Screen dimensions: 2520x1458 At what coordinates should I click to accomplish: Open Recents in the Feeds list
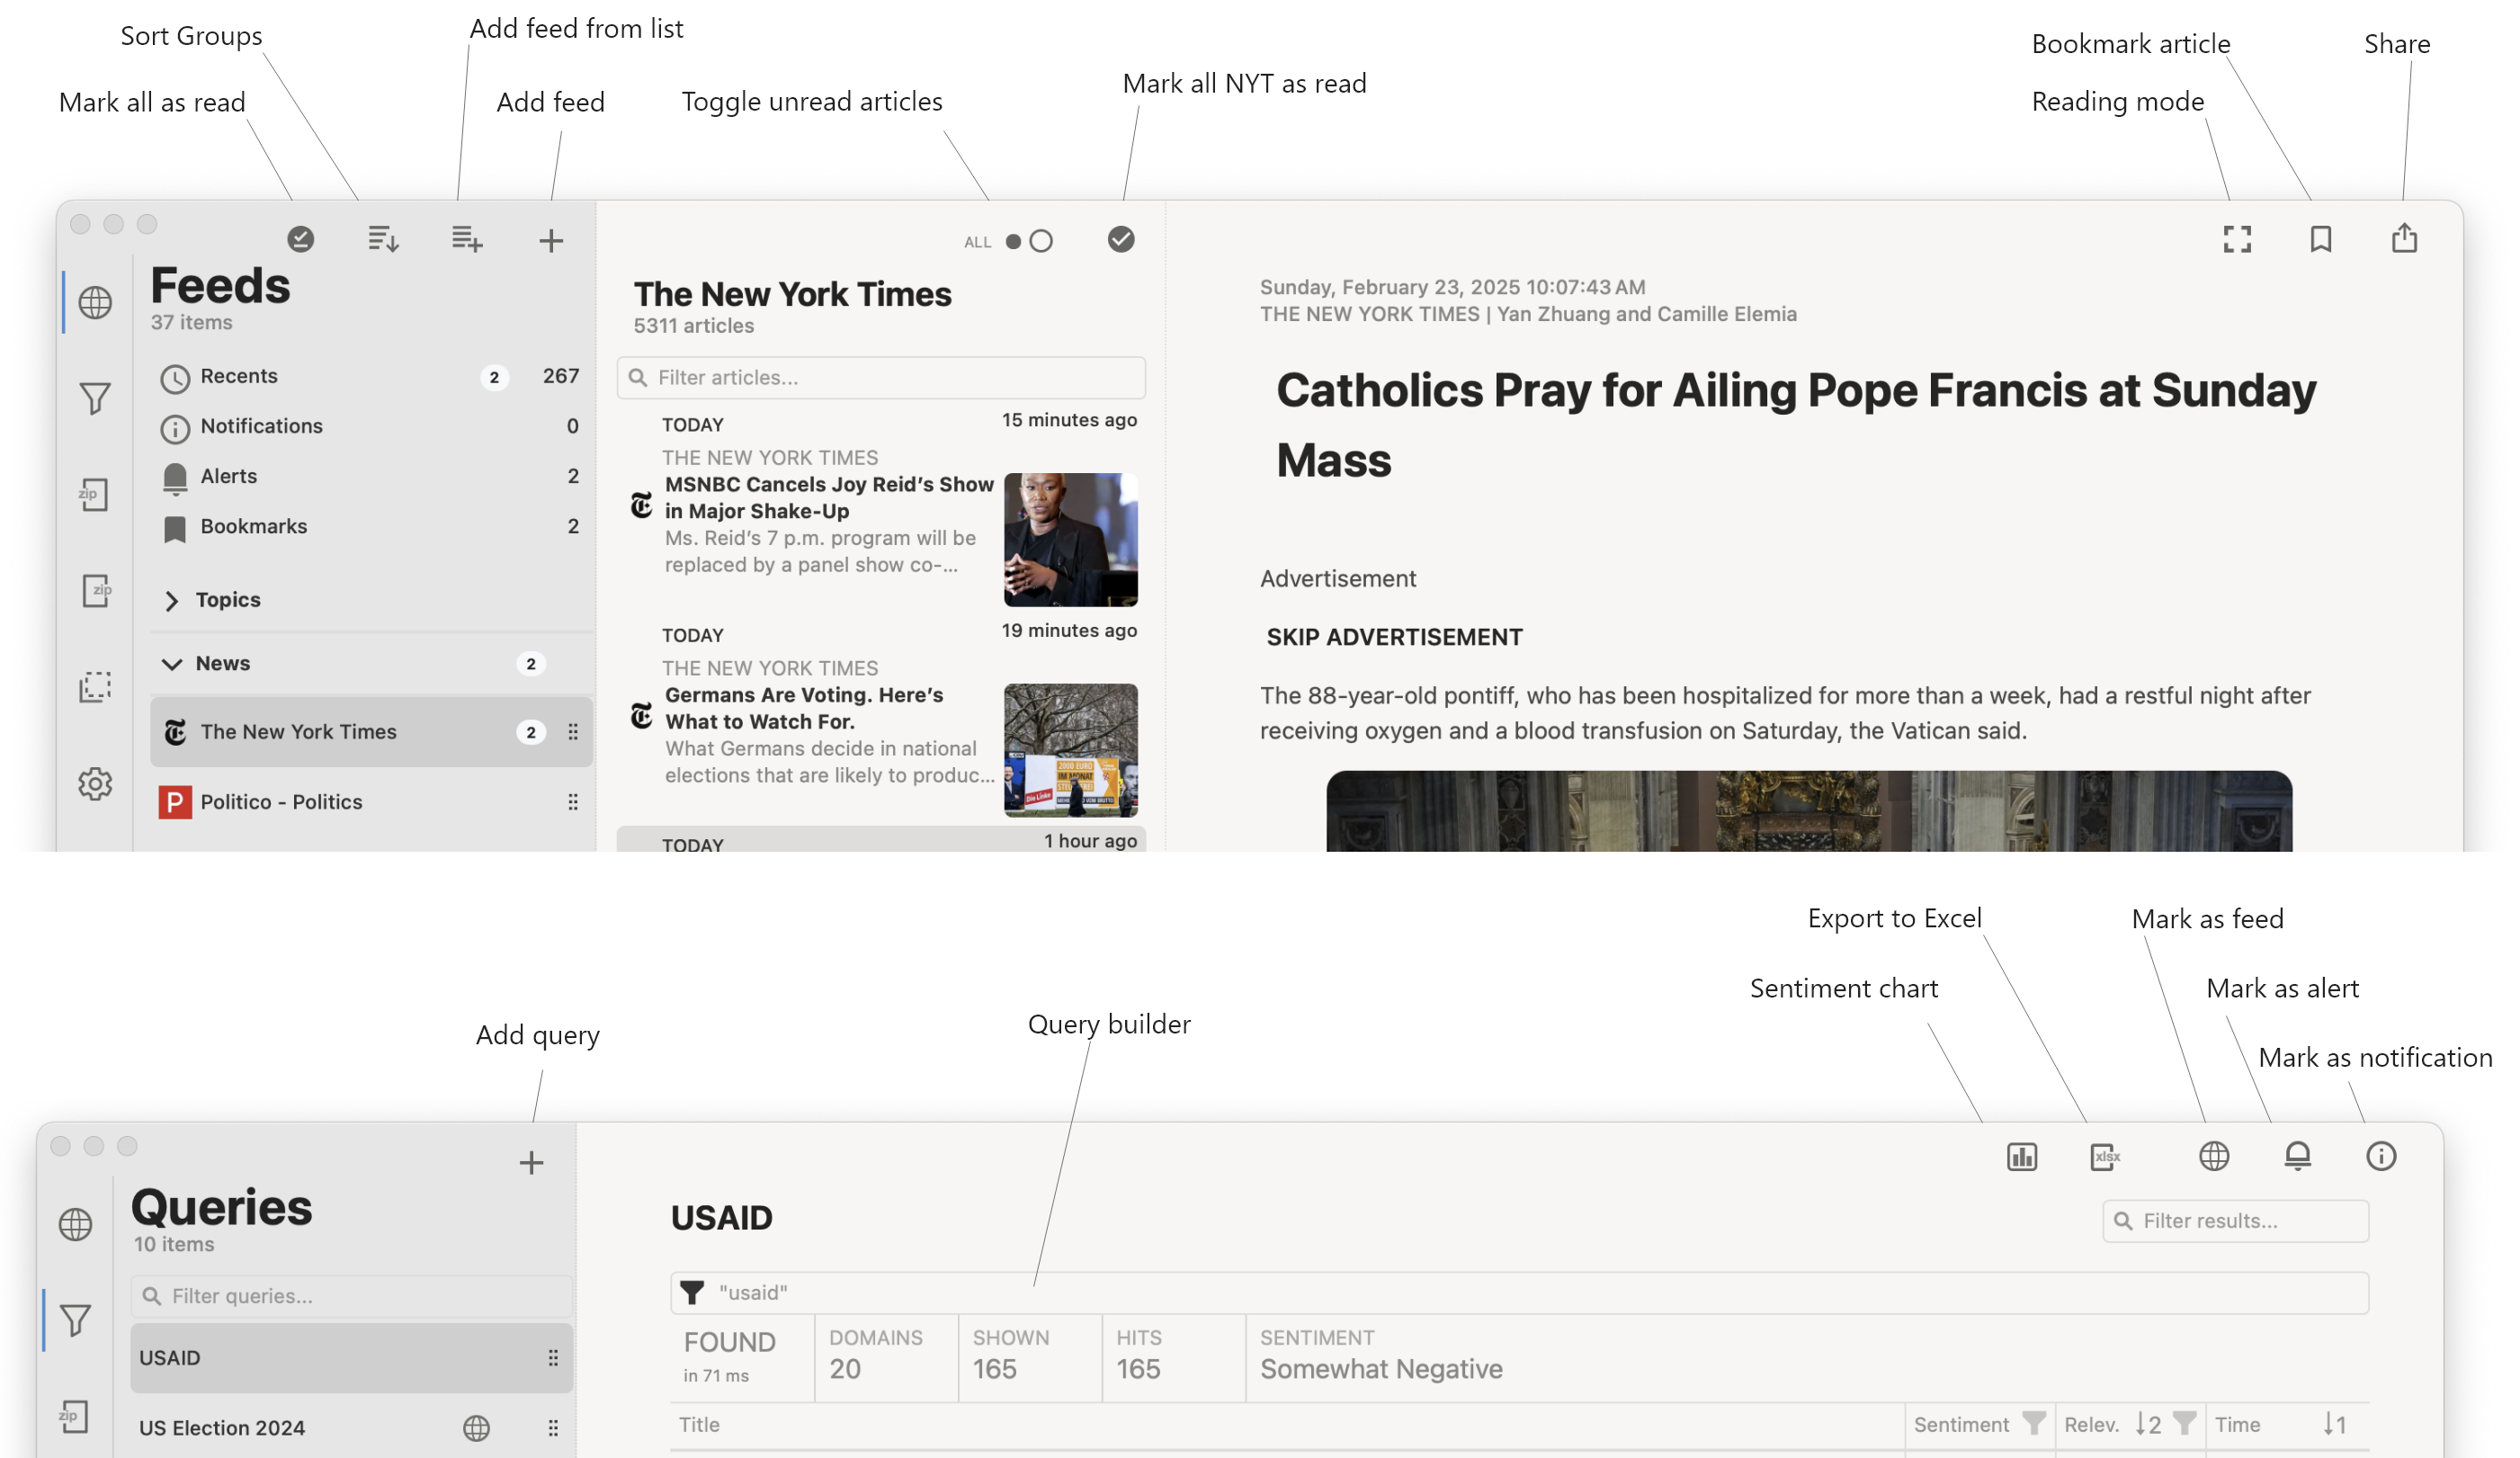[x=370, y=376]
